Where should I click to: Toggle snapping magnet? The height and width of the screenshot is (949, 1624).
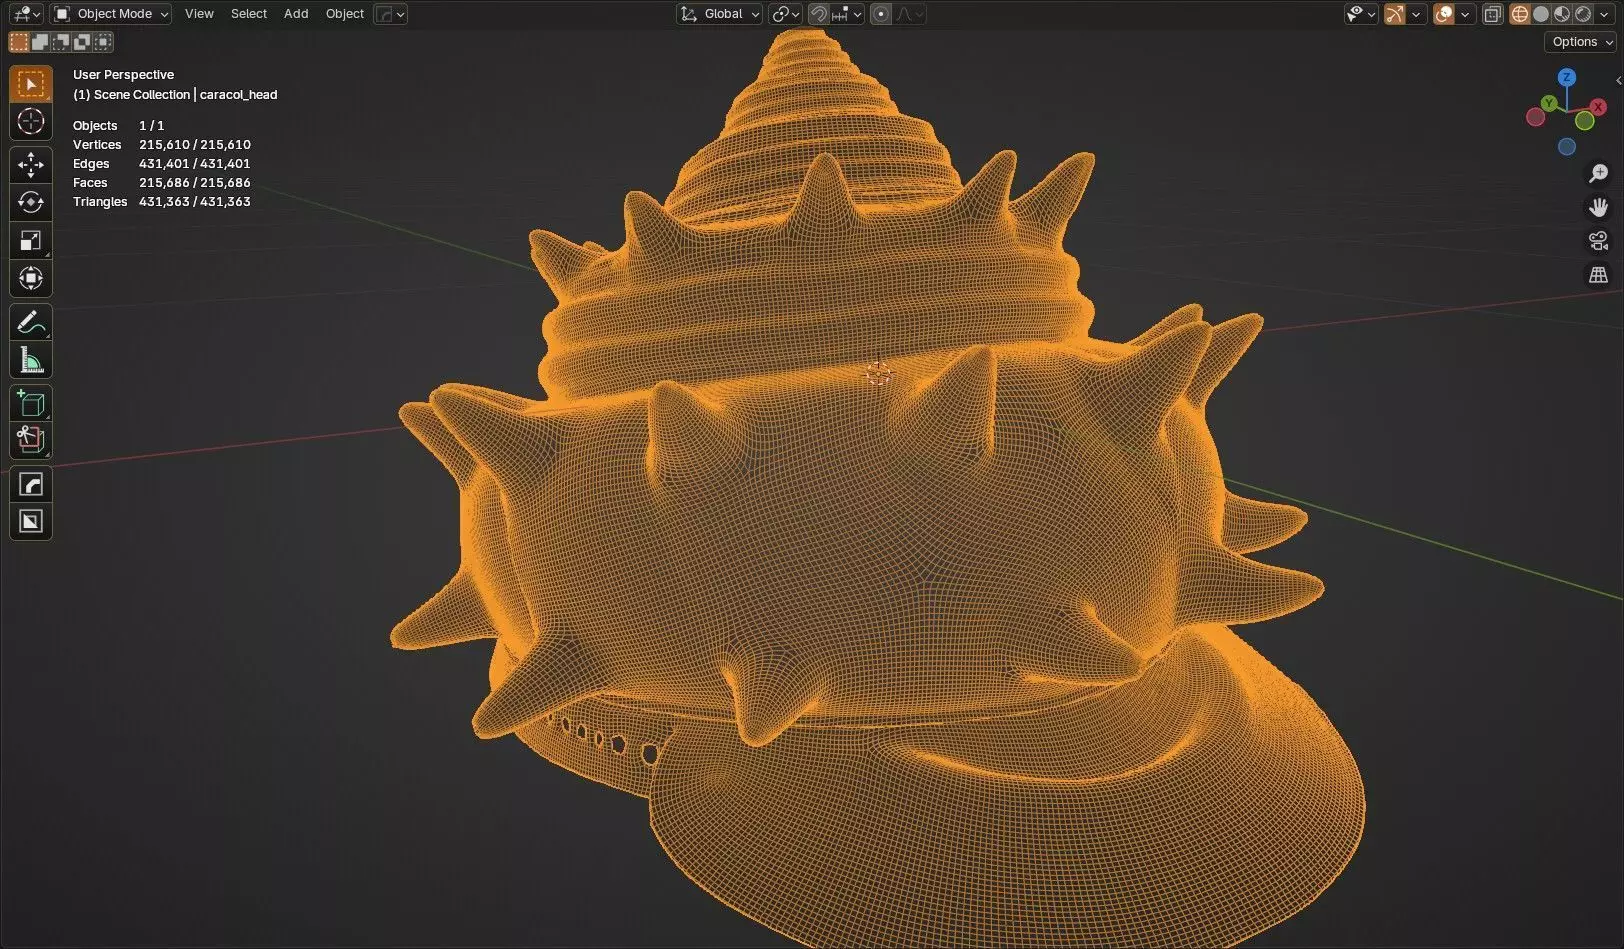point(819,14)
